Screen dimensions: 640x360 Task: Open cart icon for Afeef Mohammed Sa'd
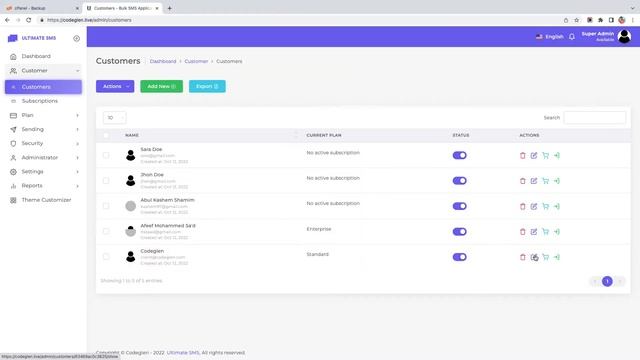click(545, 231)
